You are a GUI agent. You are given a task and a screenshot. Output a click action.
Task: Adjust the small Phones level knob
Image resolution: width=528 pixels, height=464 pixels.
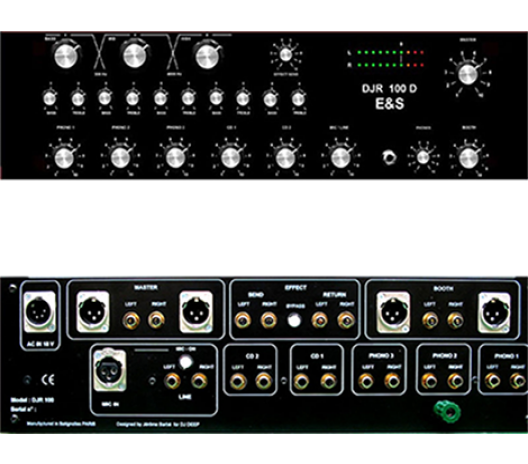click(x=423, y=157)
